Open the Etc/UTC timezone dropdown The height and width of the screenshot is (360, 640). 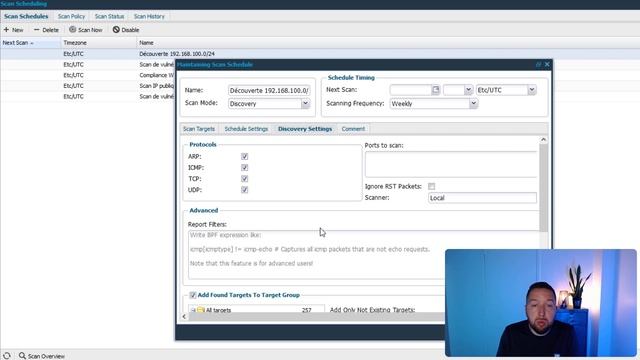(x=531, y=90)
